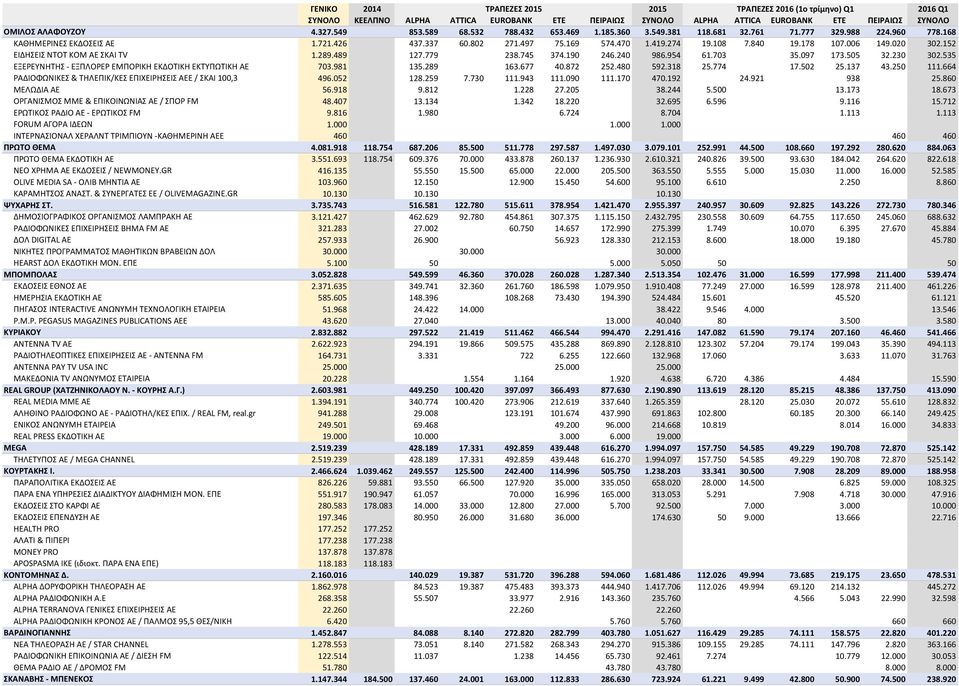Screen dimensions: 959x686
Task: Click the HEALTH PRO row label
Action: tap(36, 528)
